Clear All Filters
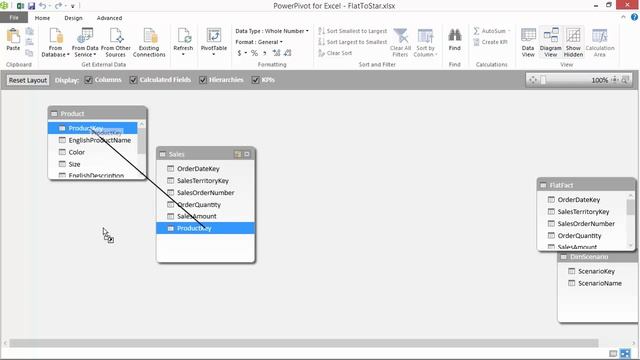This screenshot has width=640, height=360. click(400, 42)
